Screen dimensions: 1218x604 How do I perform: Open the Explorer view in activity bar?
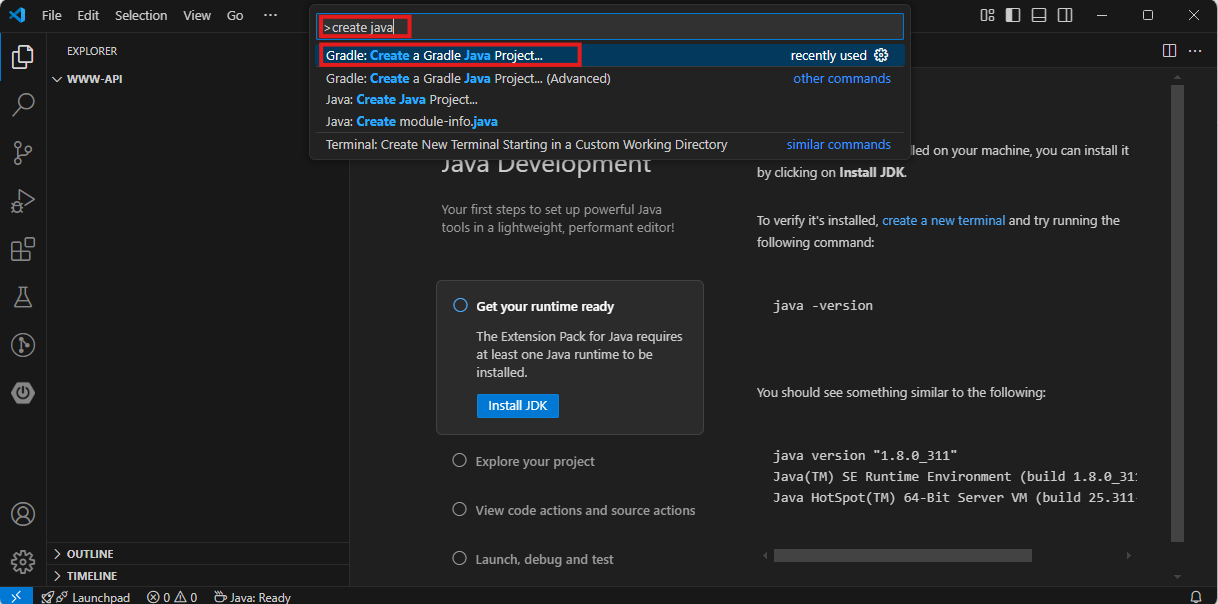(22, 57)
